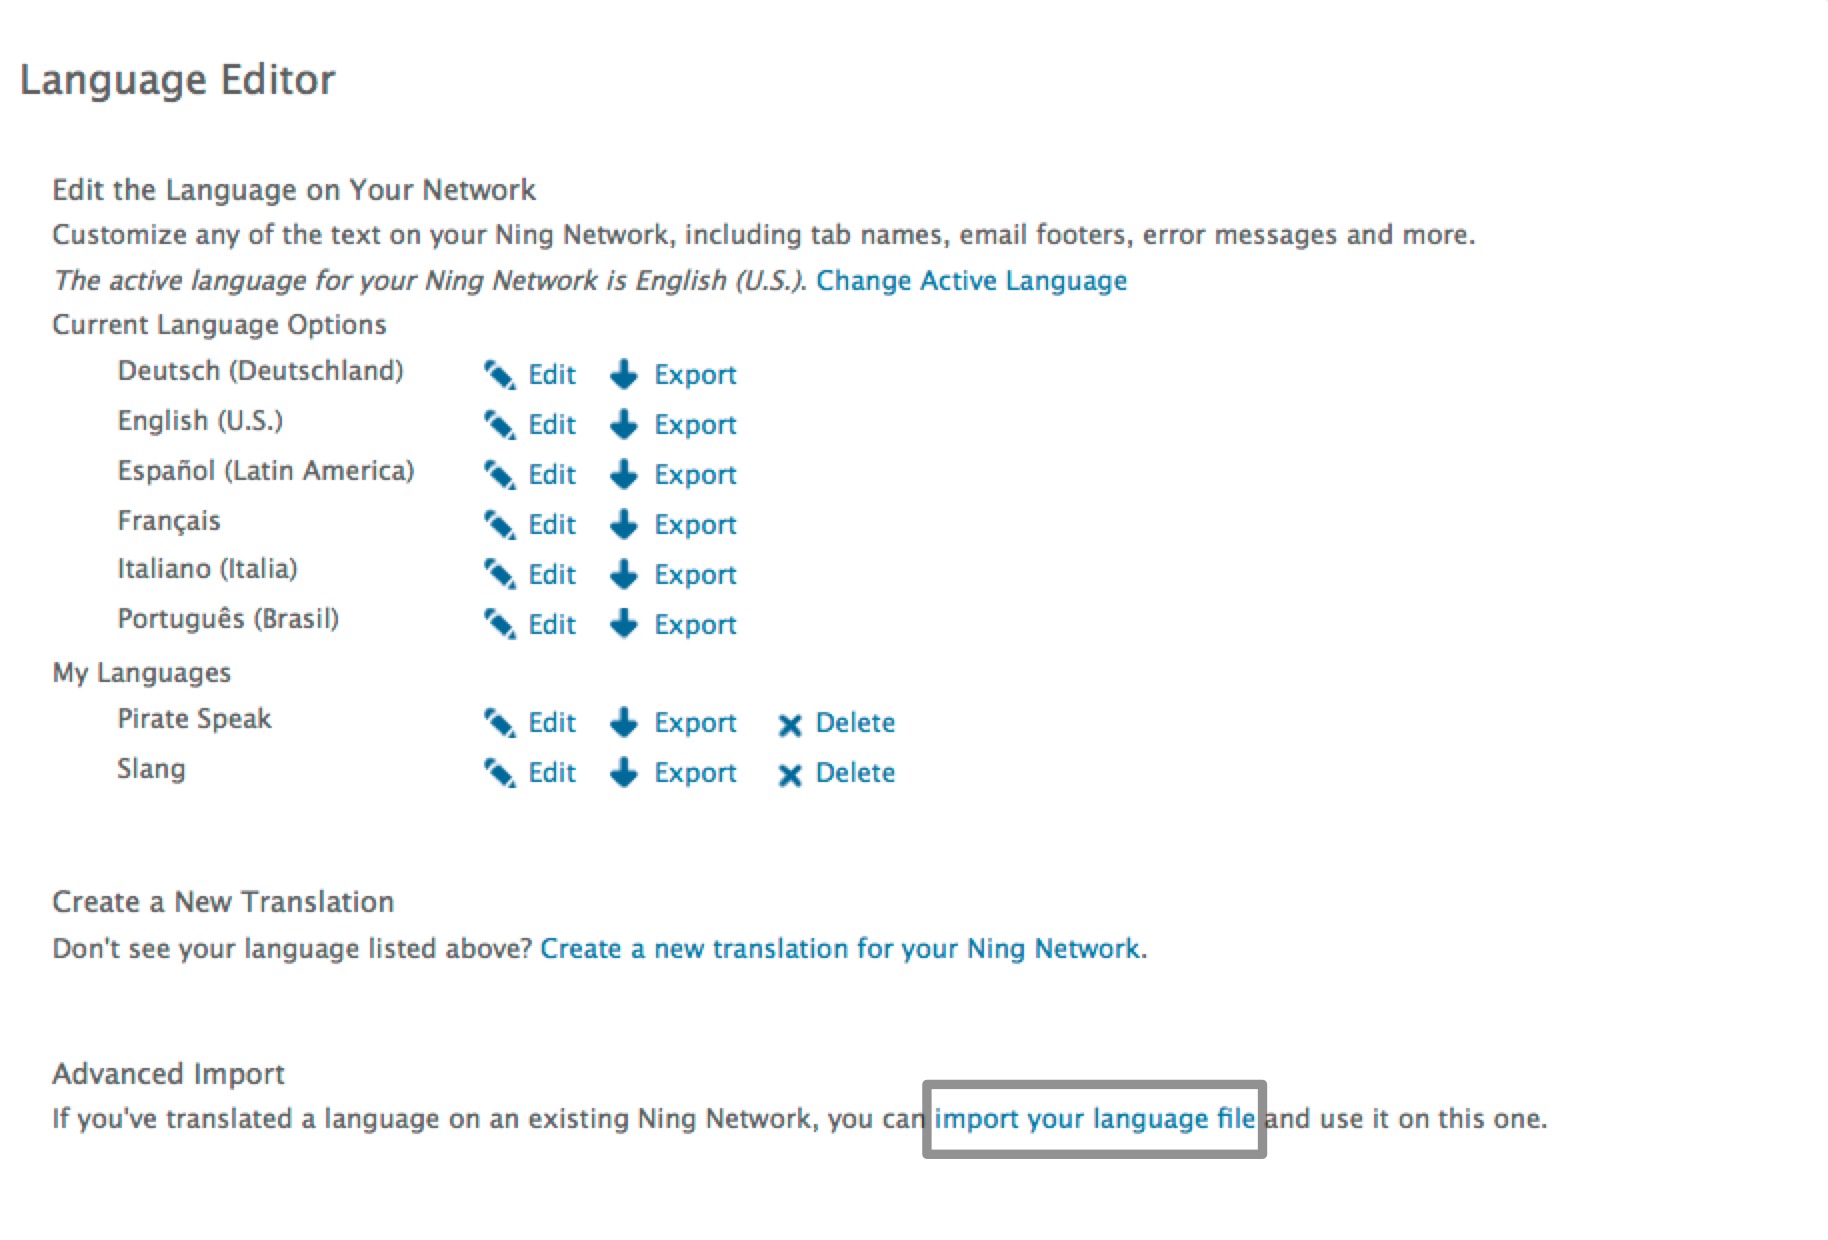The width and height of the screenshot is (1828, 1240).
Task: Delete the Slang custom language
Action: pos(855,773)
